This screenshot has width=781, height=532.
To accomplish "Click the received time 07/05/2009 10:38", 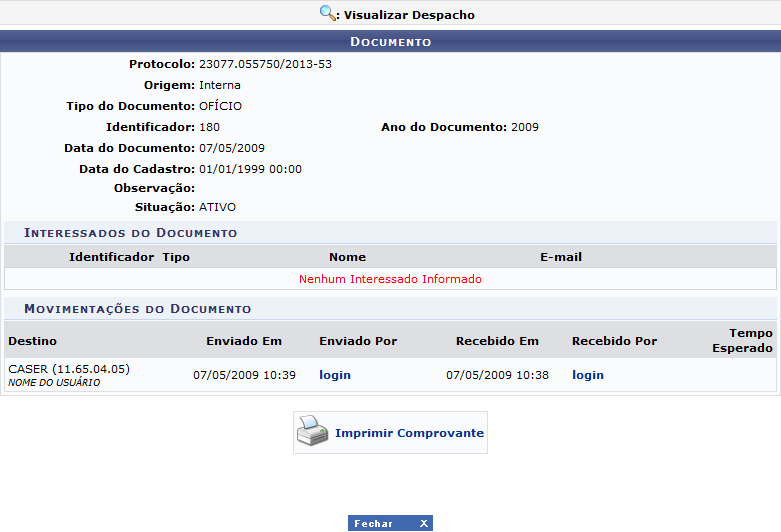I will tap(498, 375).
